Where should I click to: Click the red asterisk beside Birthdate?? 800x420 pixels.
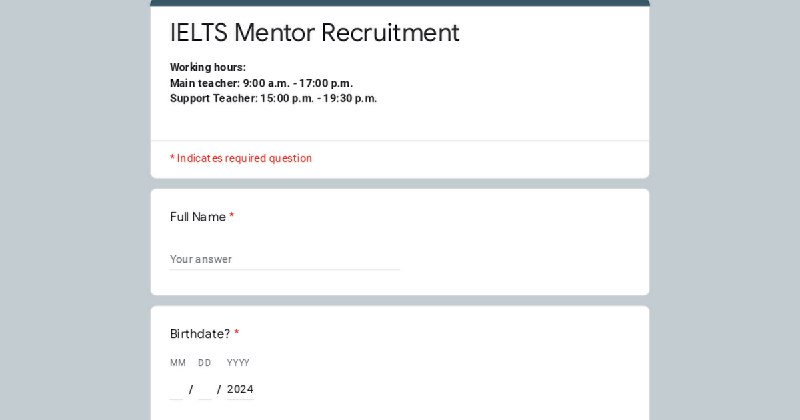pyautogui.click(x=237, y=332)
